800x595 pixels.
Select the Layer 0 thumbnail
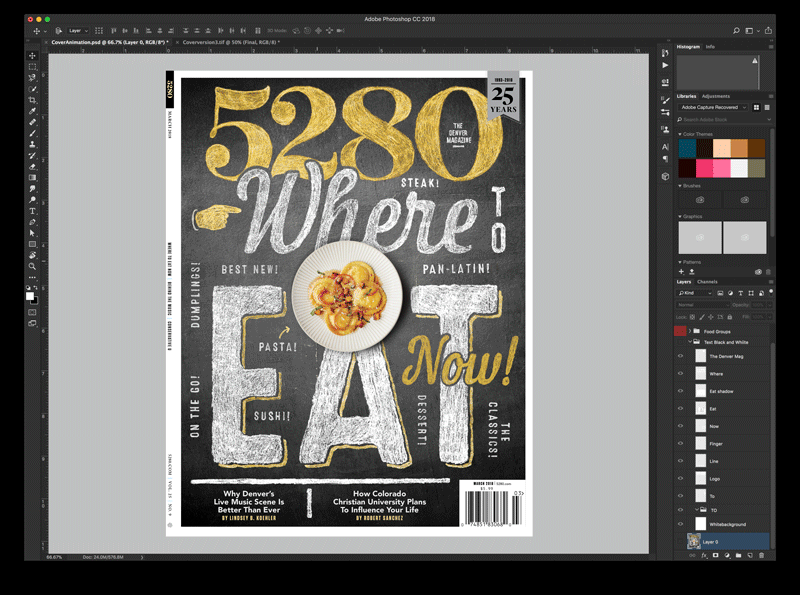(x=693, y=541)
